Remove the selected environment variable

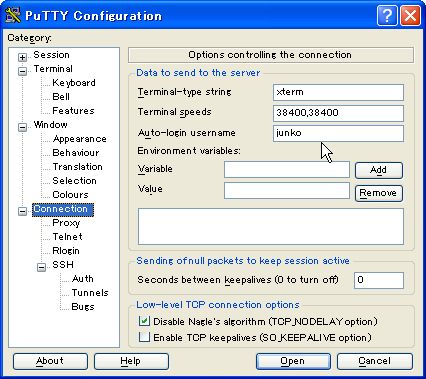[379, 193]
